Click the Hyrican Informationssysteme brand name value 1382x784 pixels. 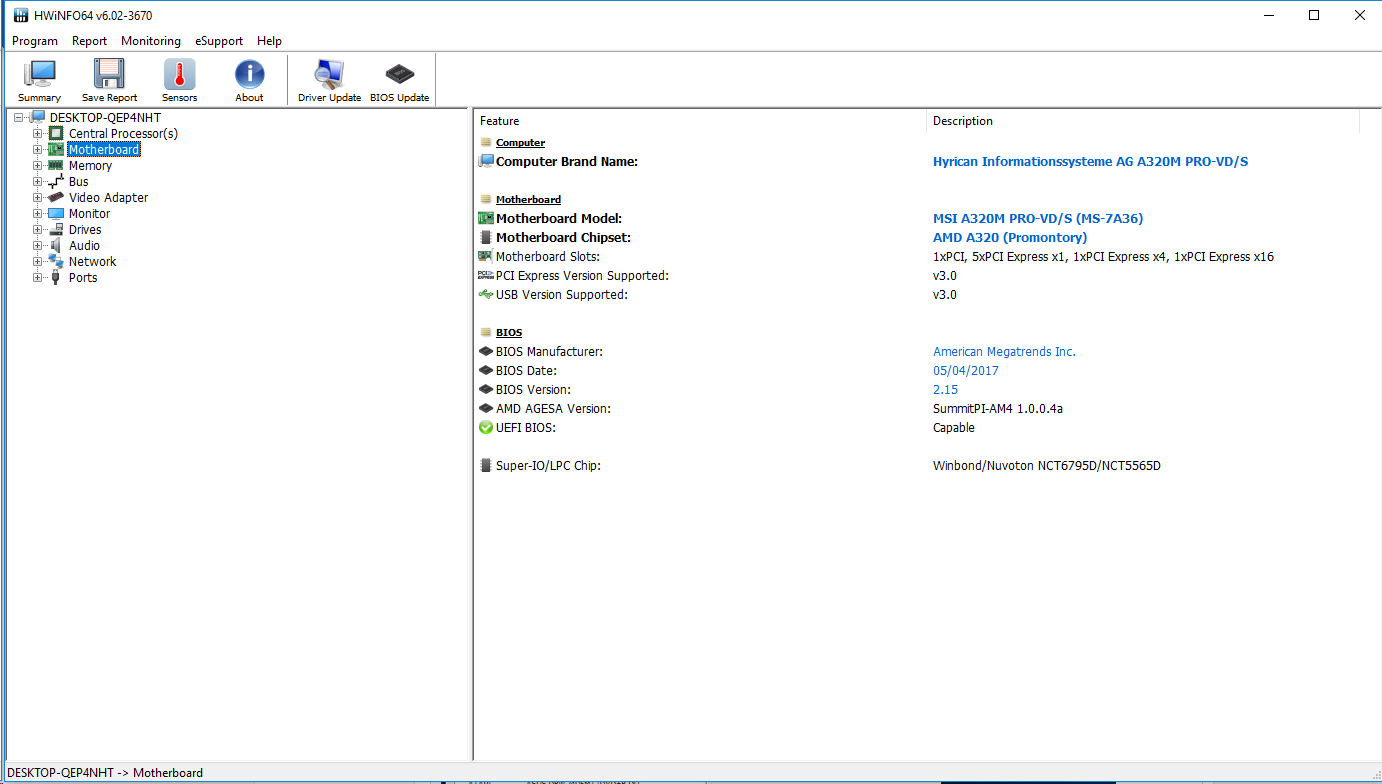(x=1090, y=162)
